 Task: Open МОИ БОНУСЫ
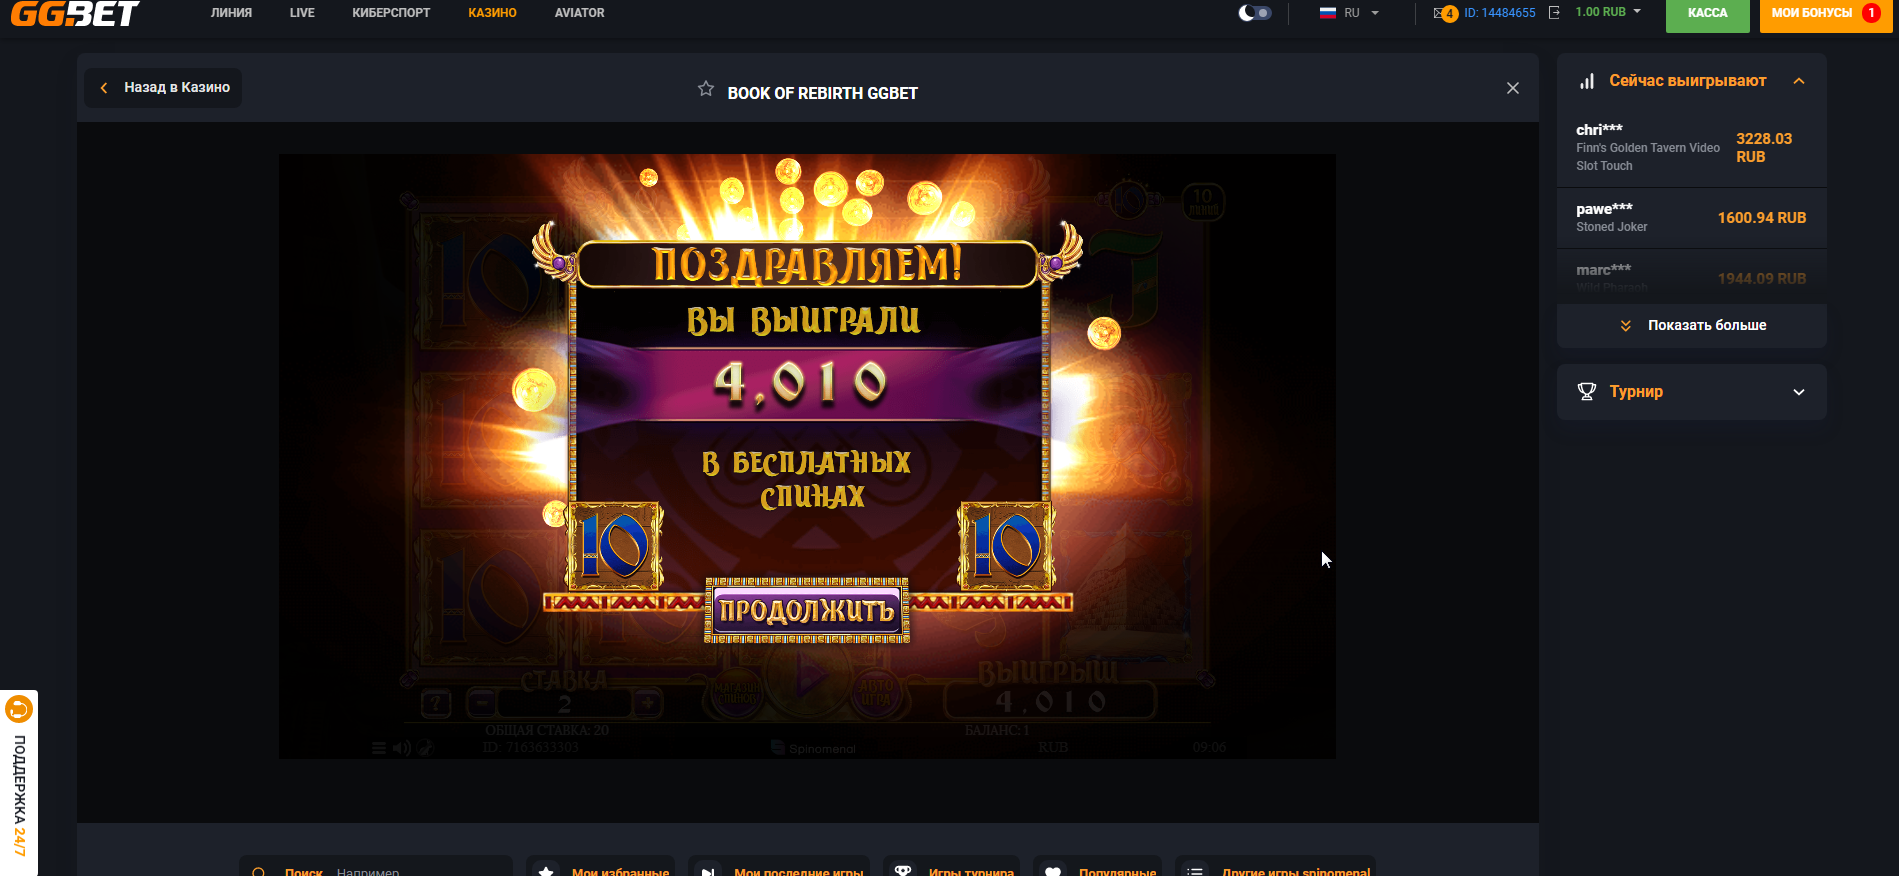[x=1826, y=14]
